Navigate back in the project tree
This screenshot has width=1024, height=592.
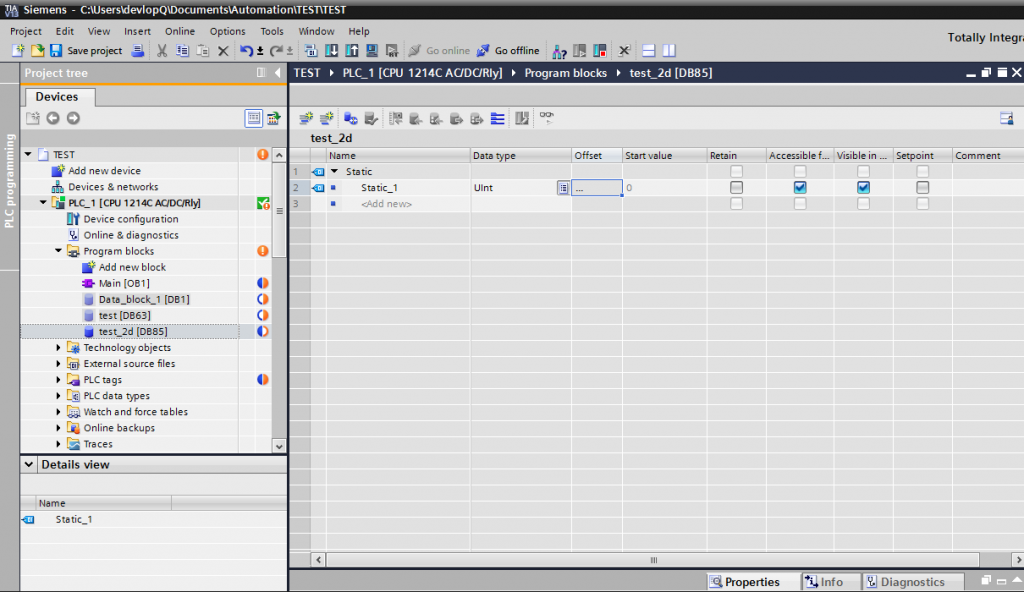53,118
